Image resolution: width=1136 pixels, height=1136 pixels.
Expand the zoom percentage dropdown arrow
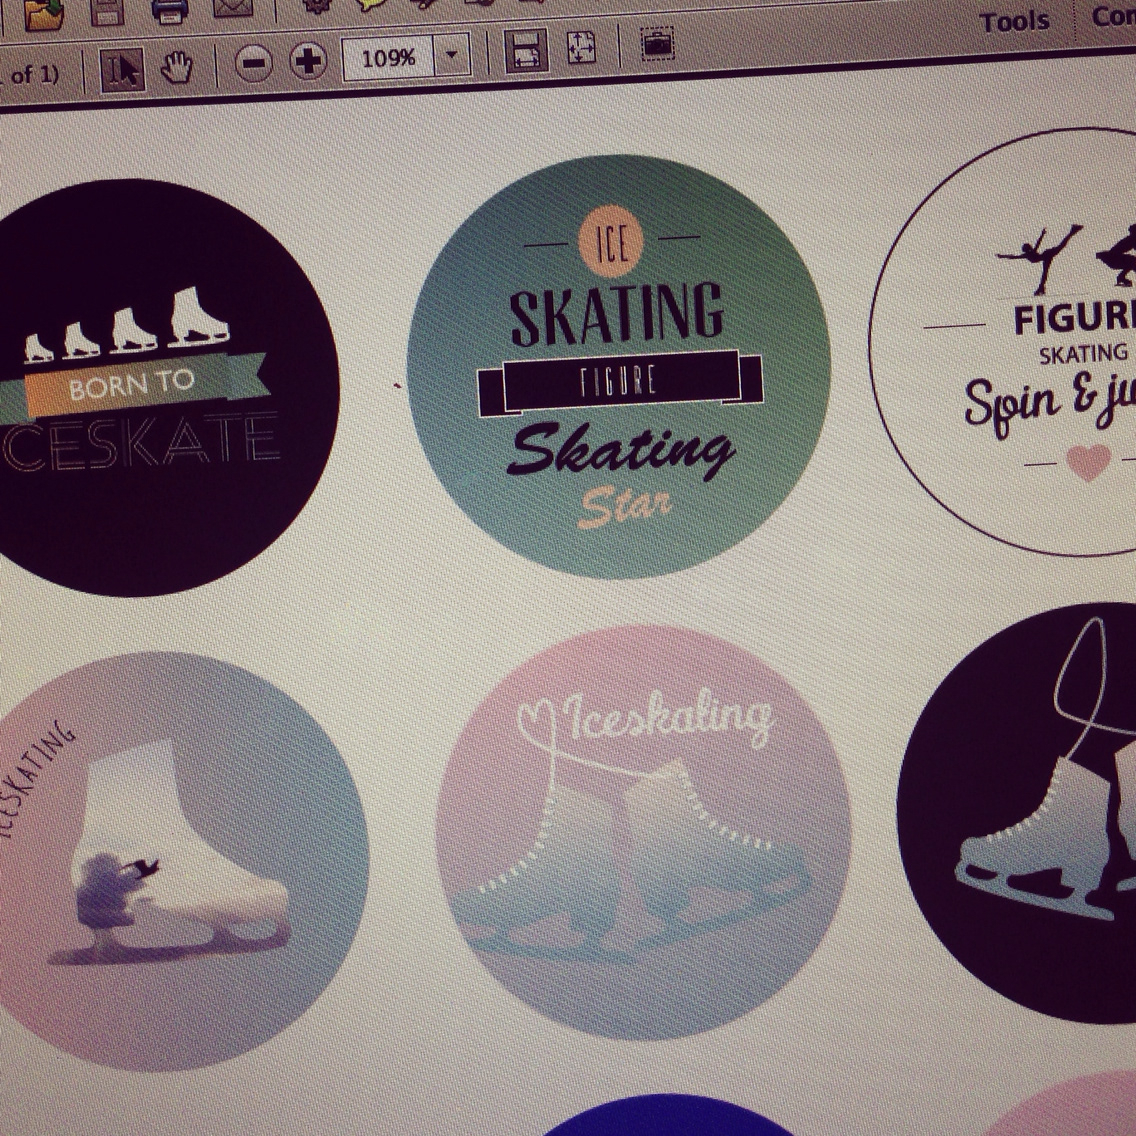click(x=452, y=55)
